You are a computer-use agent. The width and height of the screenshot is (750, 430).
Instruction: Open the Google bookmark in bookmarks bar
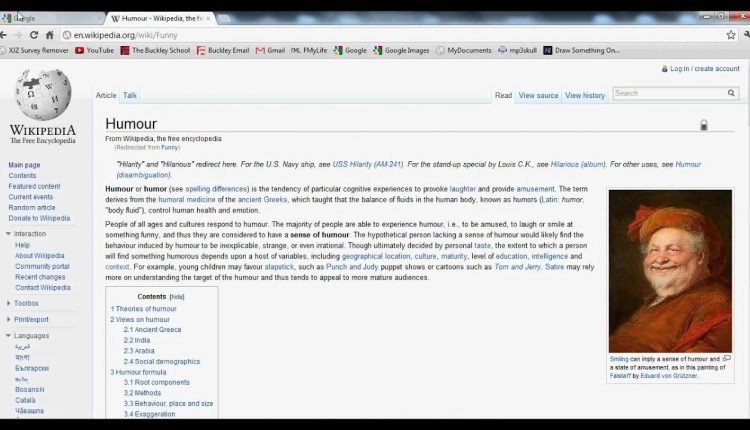click(350, 50)
